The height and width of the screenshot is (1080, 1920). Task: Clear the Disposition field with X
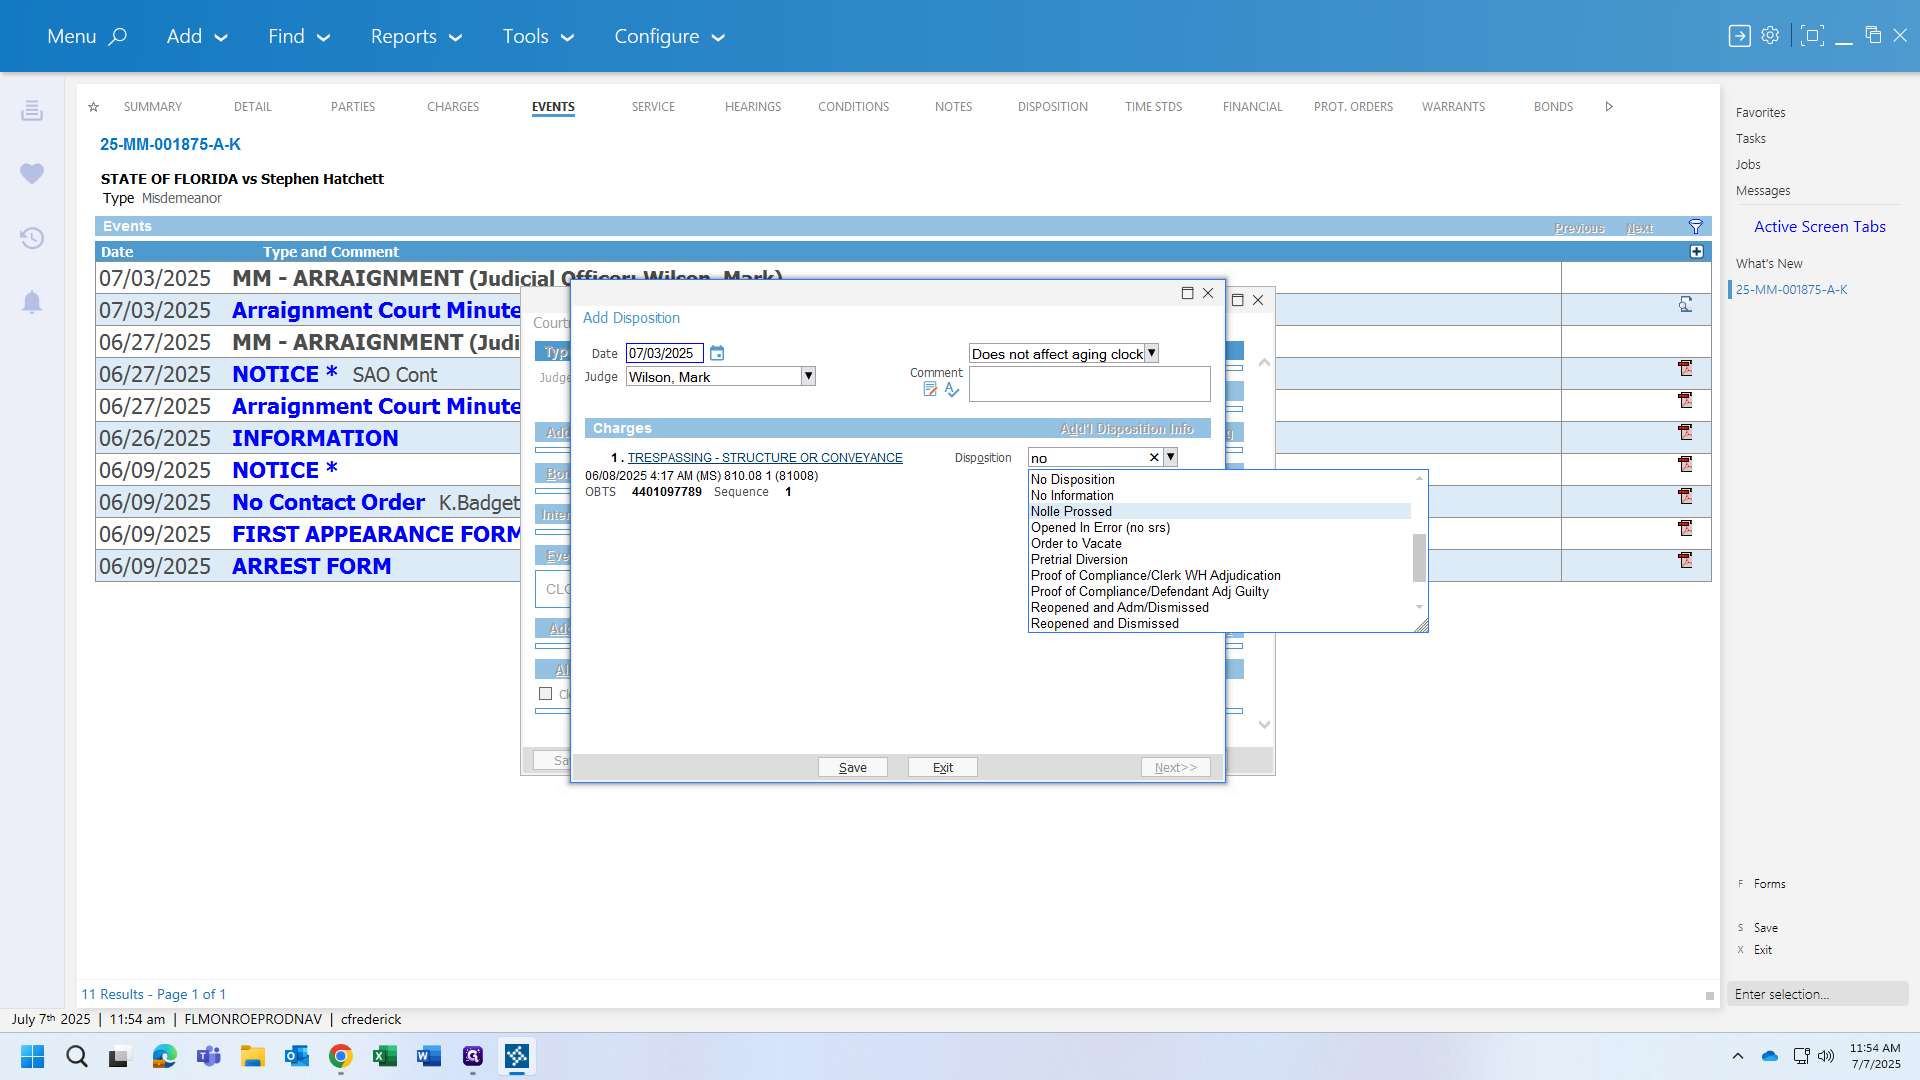coord(1154,458)
